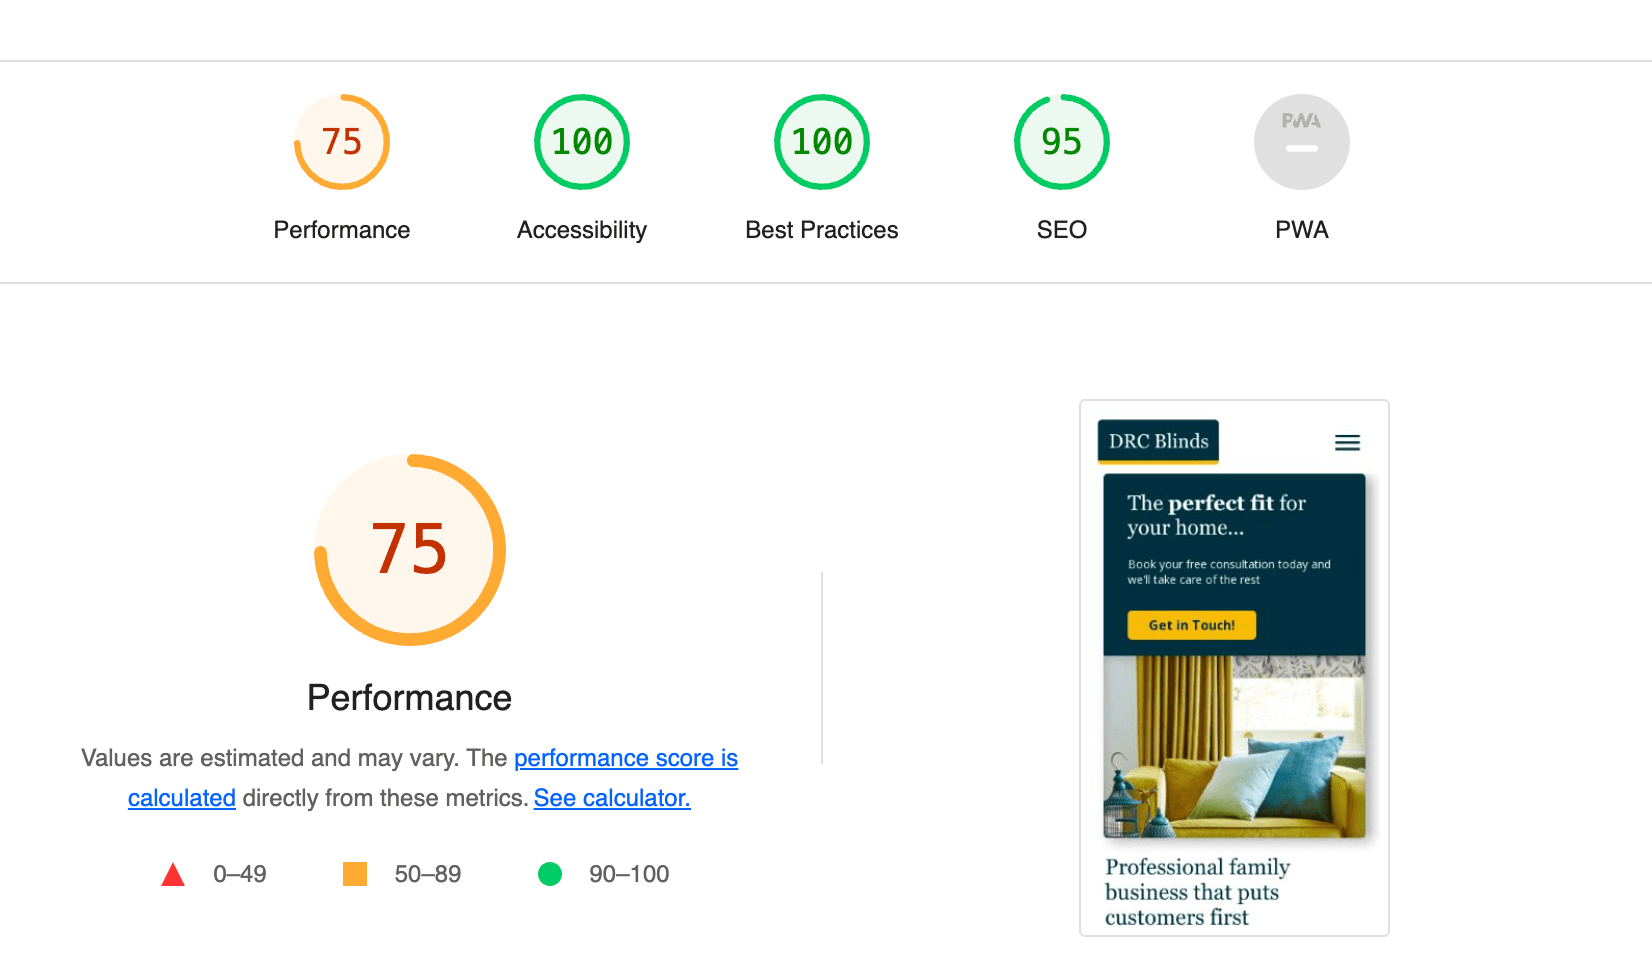Click the orange square 50–89 legend icon
Image resolution: width=1652 pixels, height=974 pixels.
pyautogui.click(x=355, y=874)
